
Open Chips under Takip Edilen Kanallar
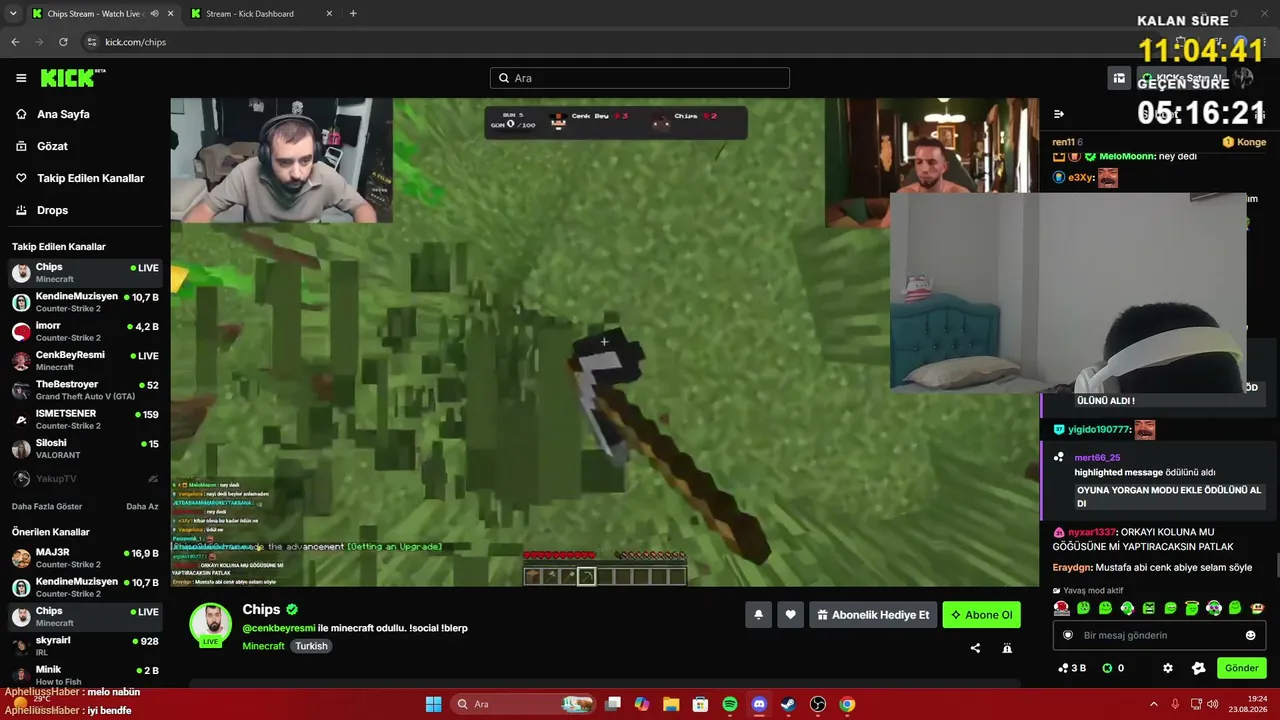point(85,273)
